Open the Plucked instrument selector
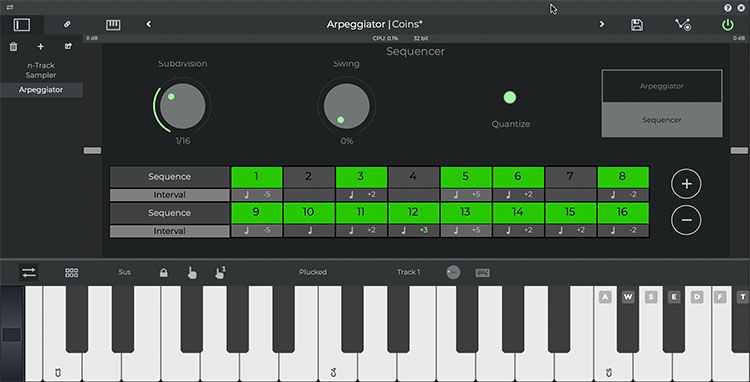 313,272
